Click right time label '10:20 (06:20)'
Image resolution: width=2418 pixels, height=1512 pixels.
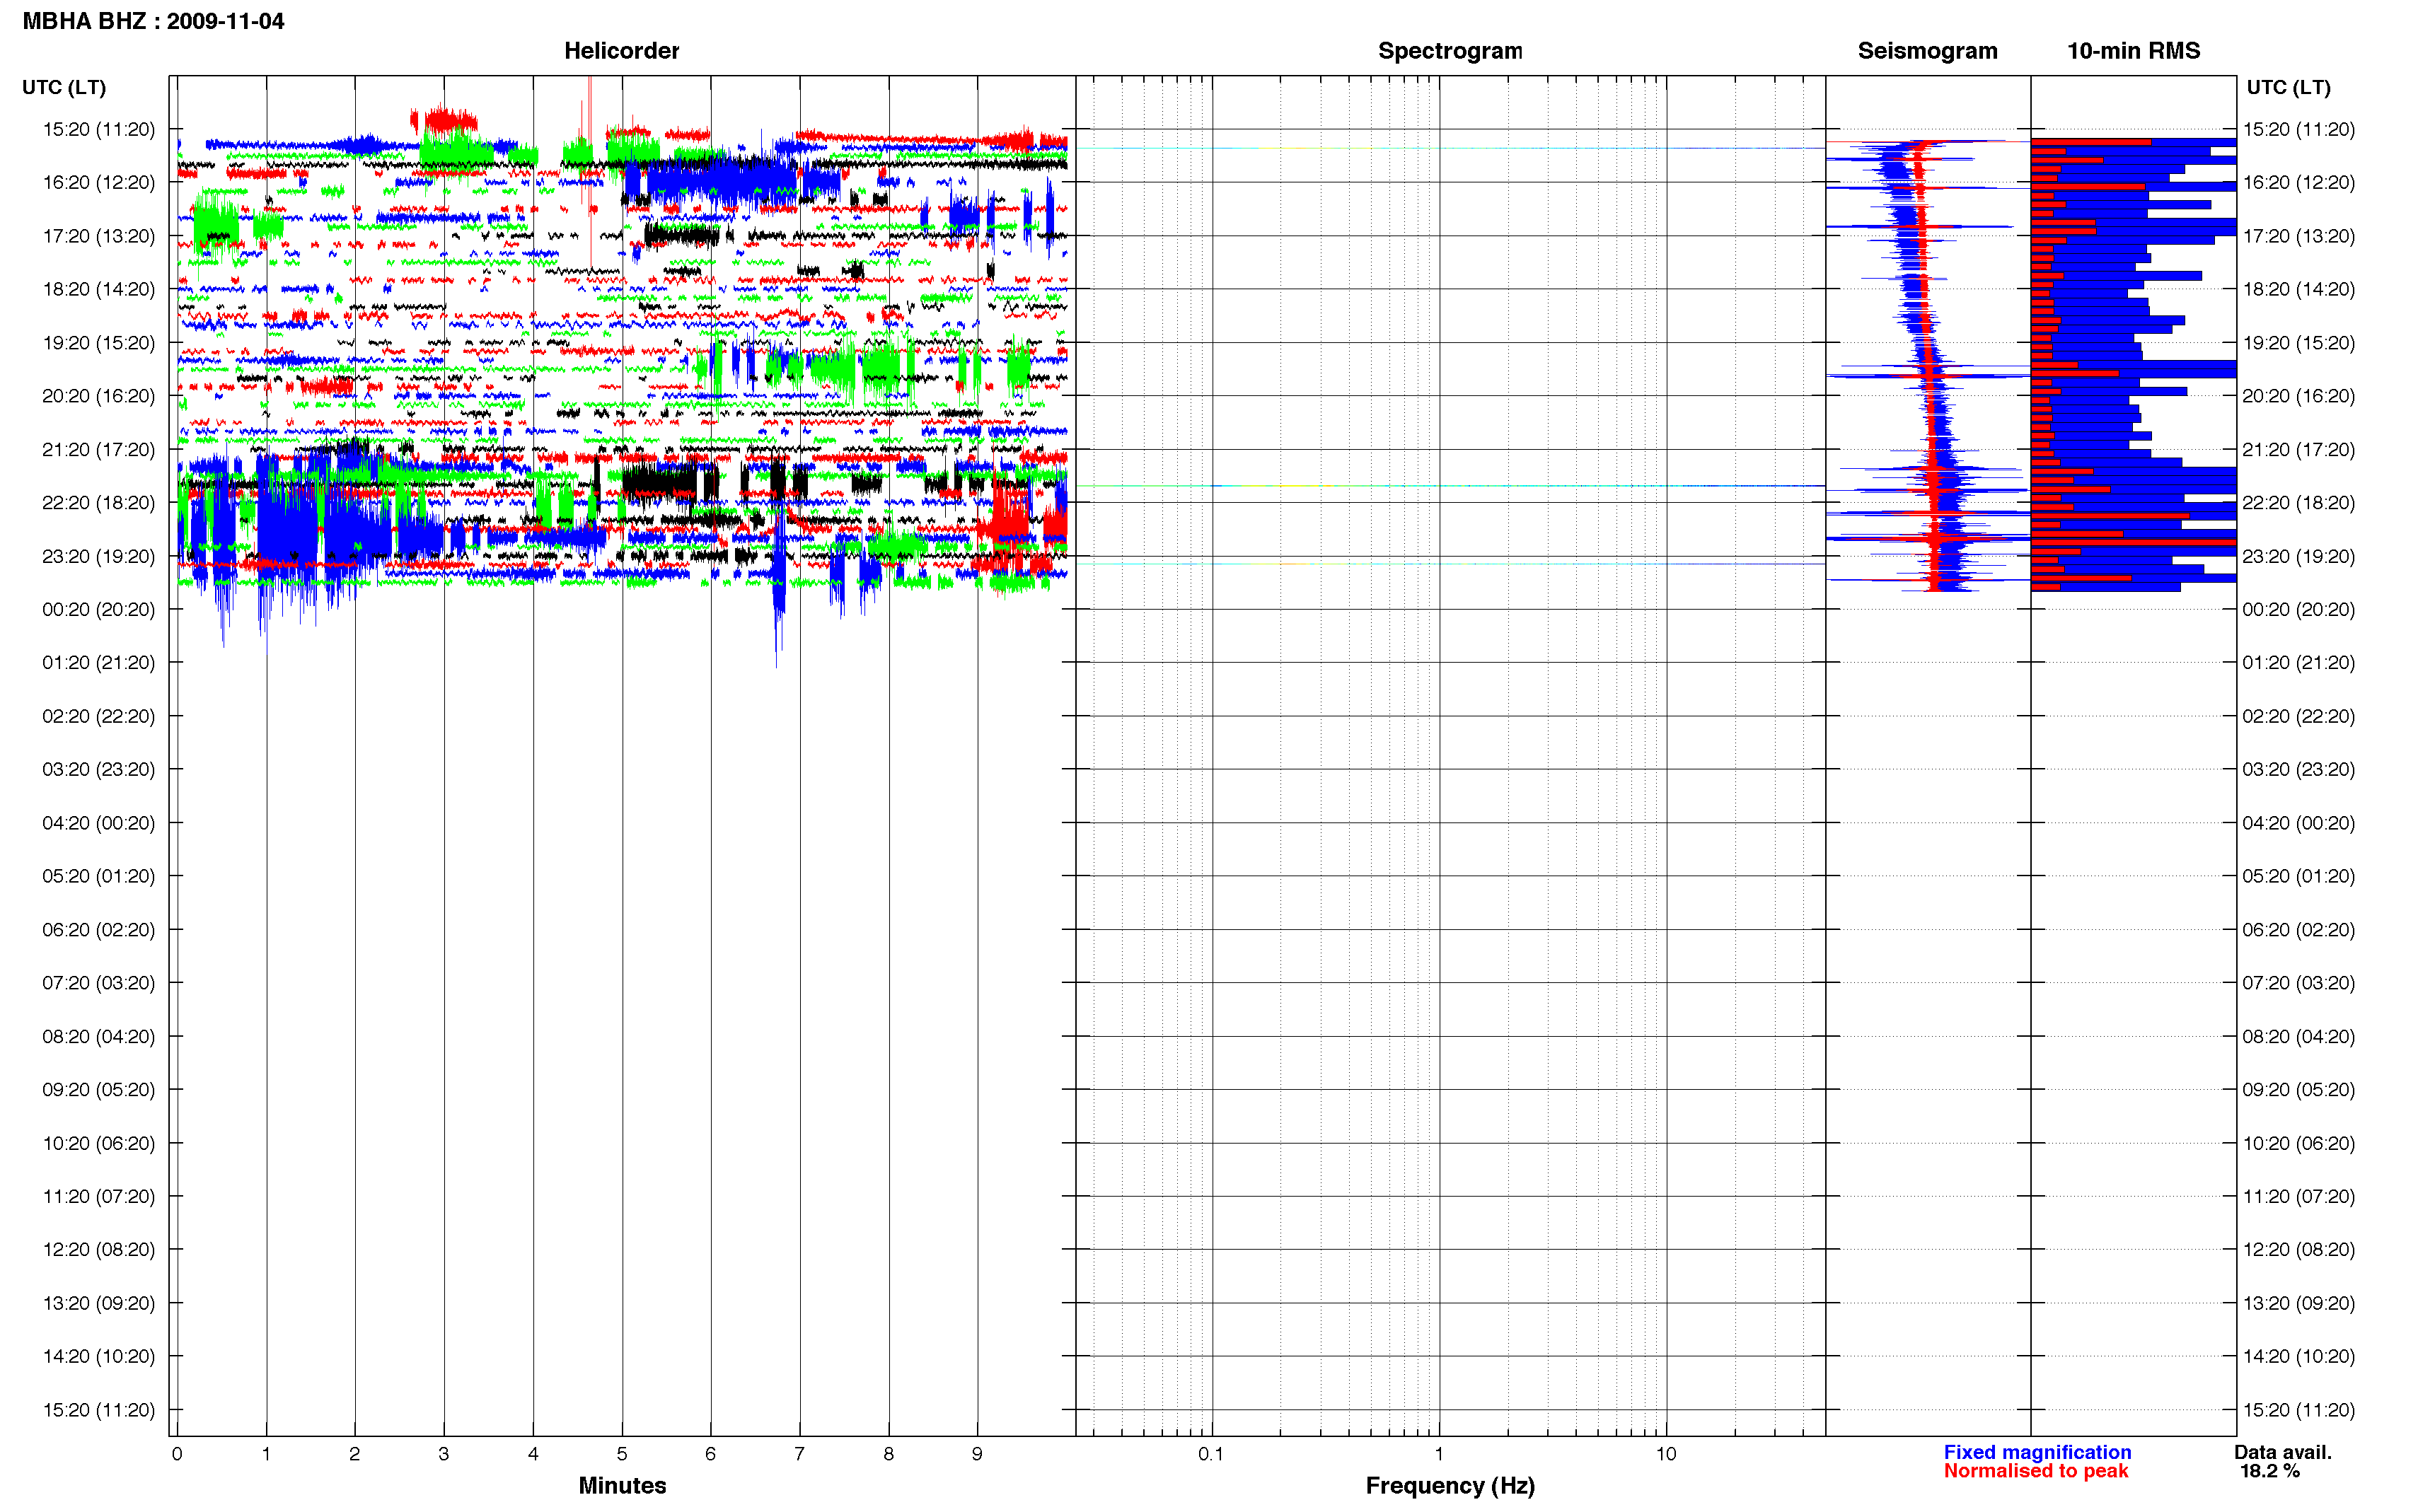pos(2298,1143)
